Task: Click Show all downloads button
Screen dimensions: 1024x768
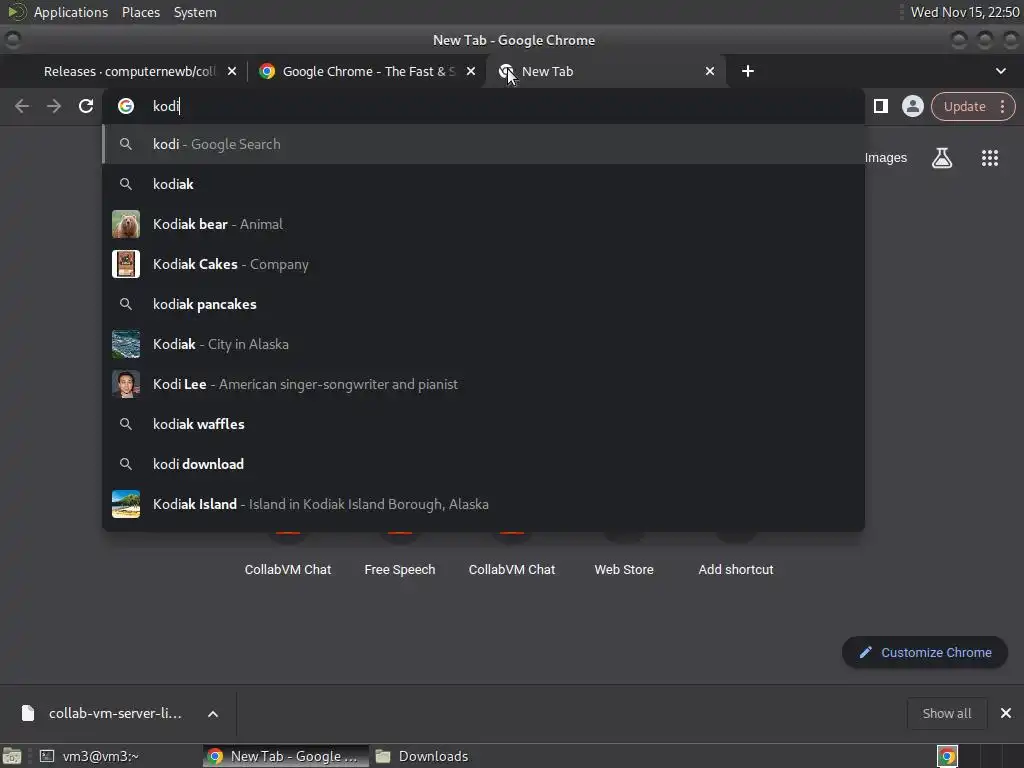Action: [x=946, y=713]
